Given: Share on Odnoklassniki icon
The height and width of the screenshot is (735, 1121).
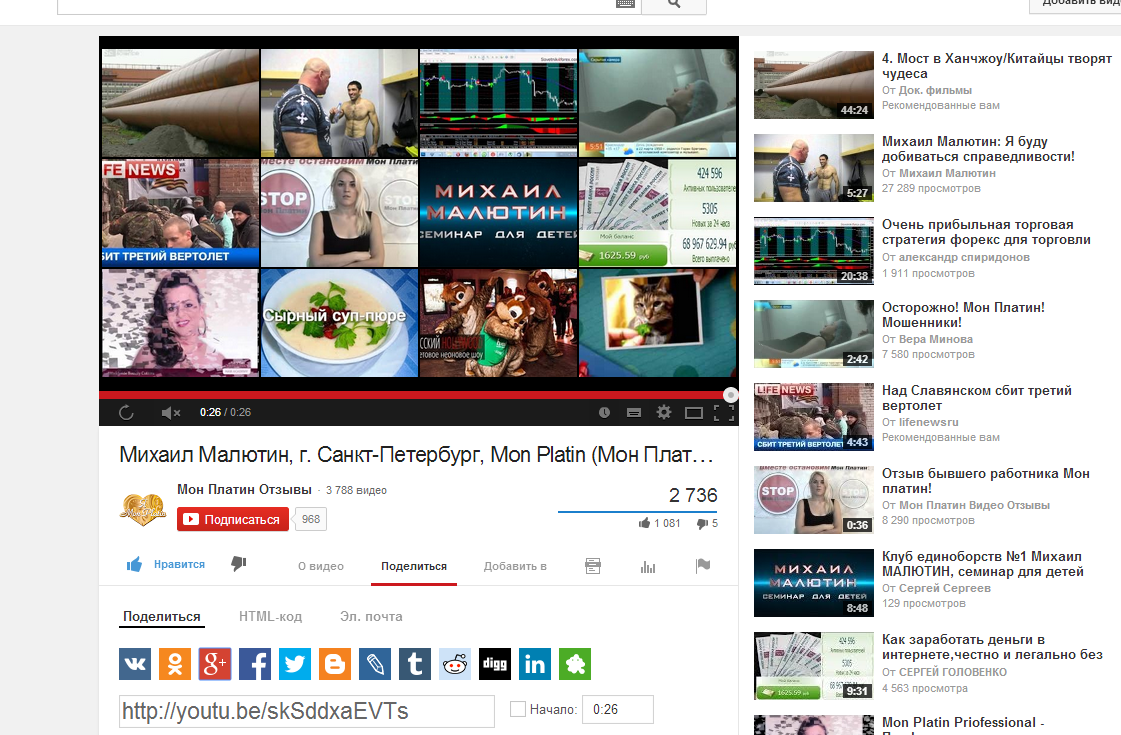Looking at the screenshot, I should coord(175,664).
